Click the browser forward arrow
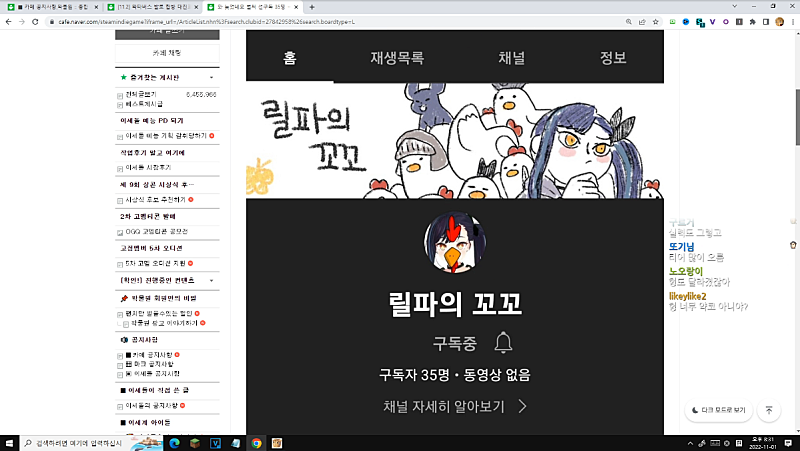 (x=21, y=22)
